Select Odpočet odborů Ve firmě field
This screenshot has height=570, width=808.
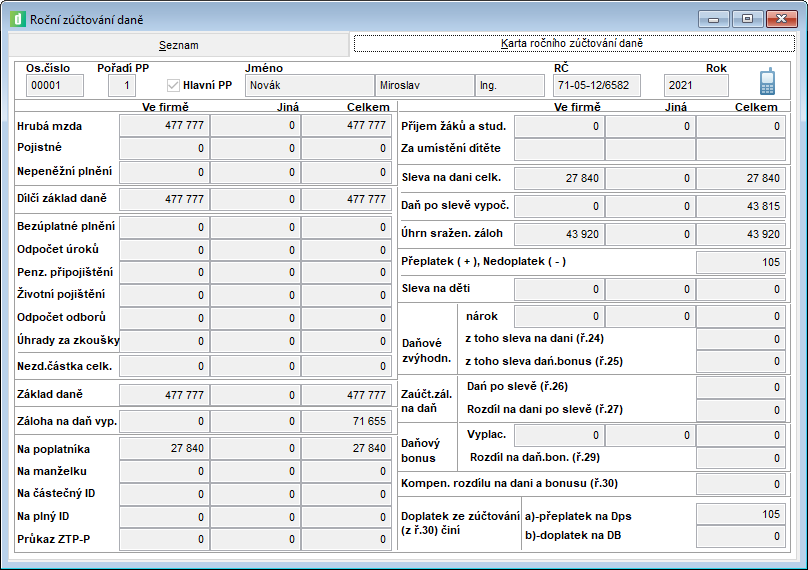164,318
